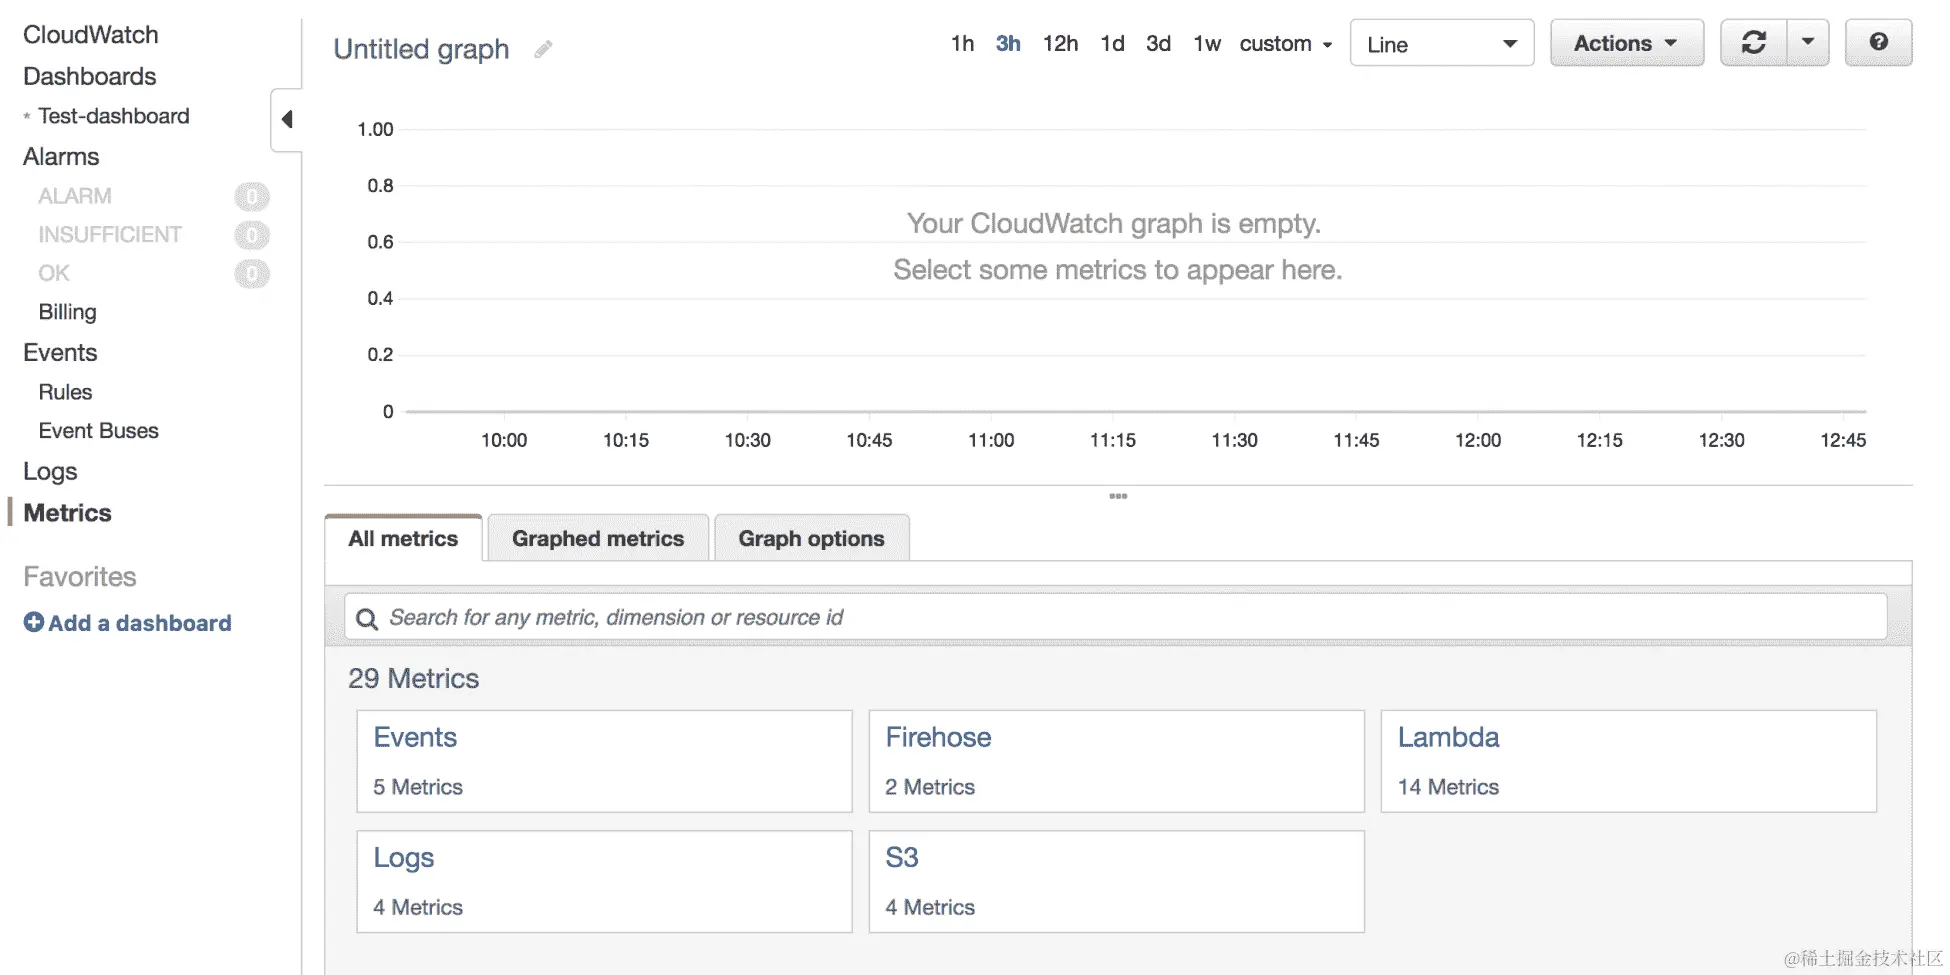The image size is (1950, 975).
Task: Open Dashboards in sidebar
Action: [x=90, y=76]
